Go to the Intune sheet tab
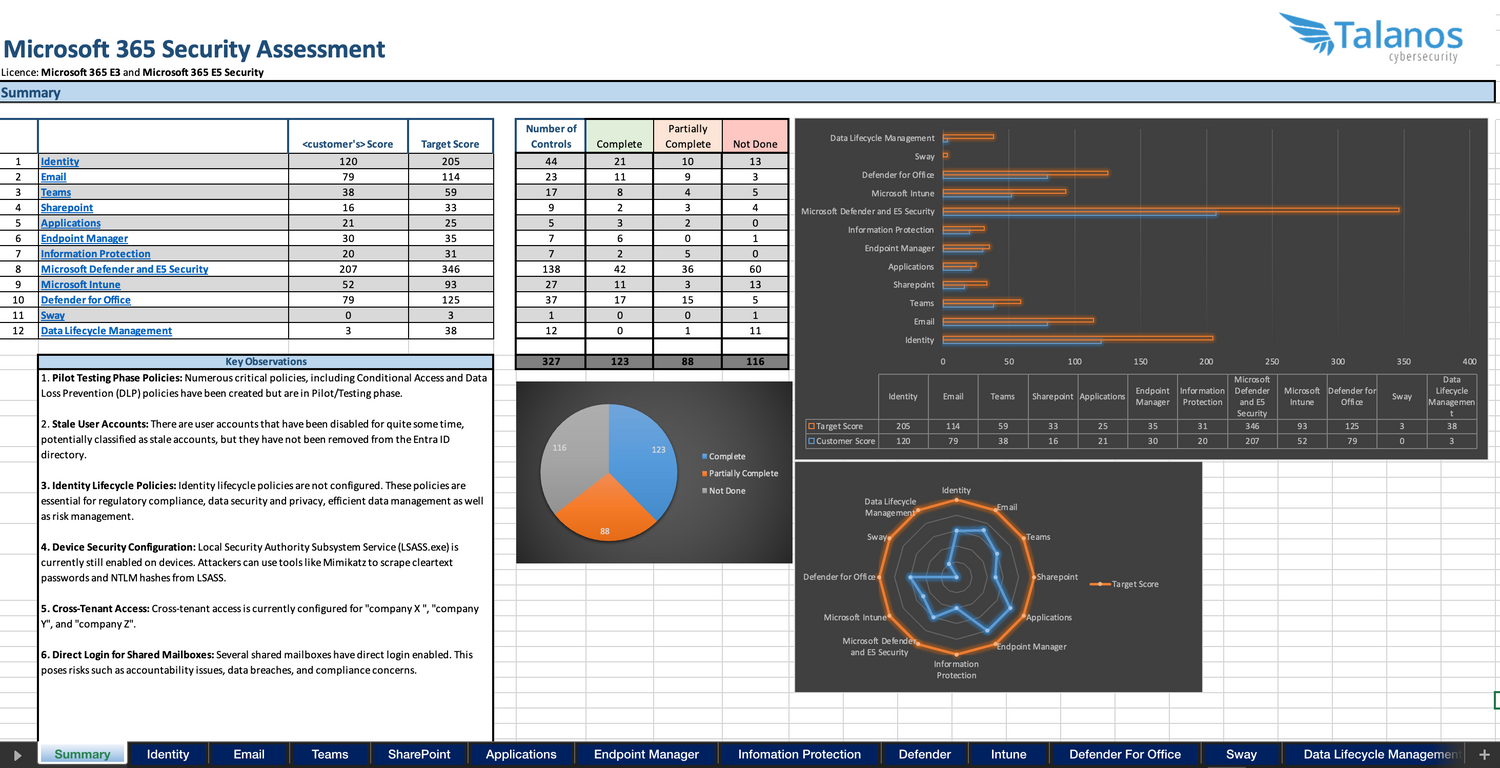 pos(1009,755)
